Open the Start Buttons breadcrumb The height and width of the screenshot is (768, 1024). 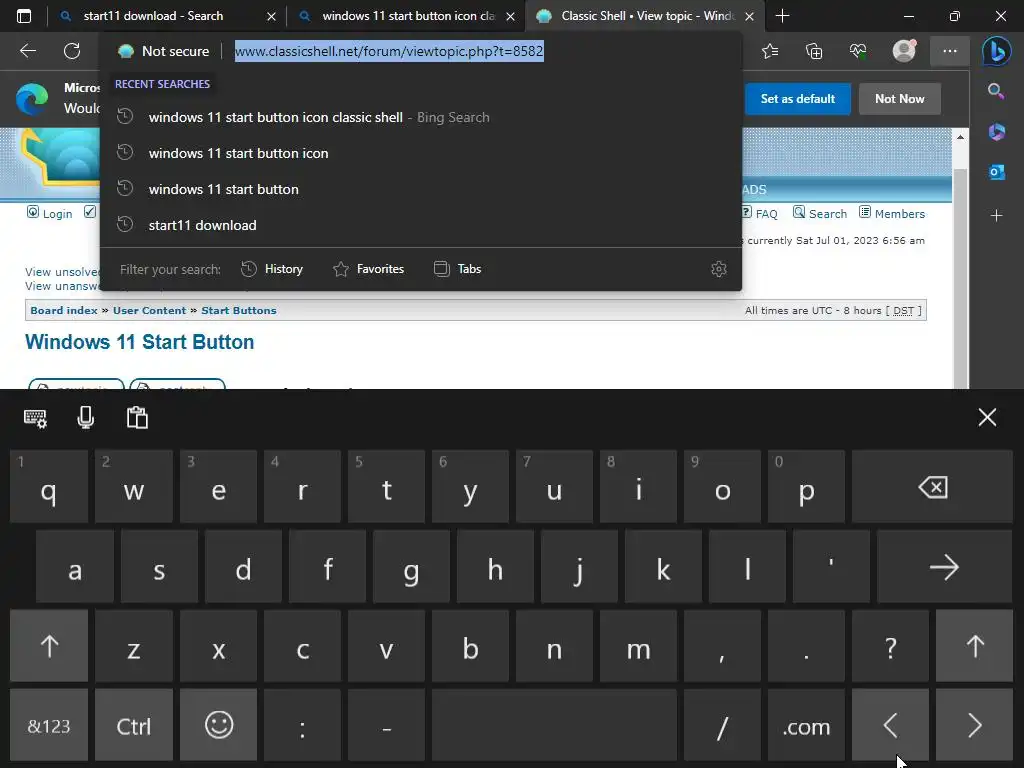pos(238,310)
